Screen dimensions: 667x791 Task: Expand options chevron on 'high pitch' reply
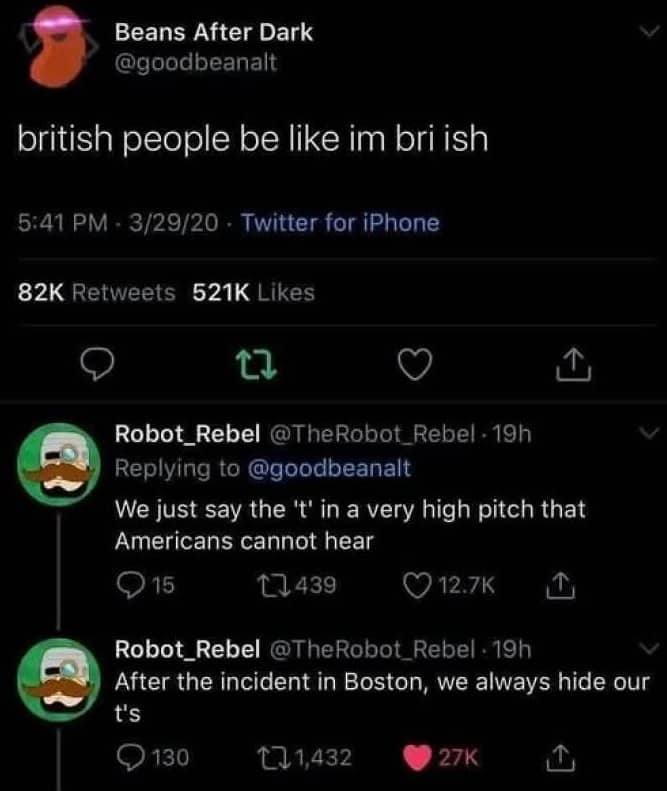[647, 435]
